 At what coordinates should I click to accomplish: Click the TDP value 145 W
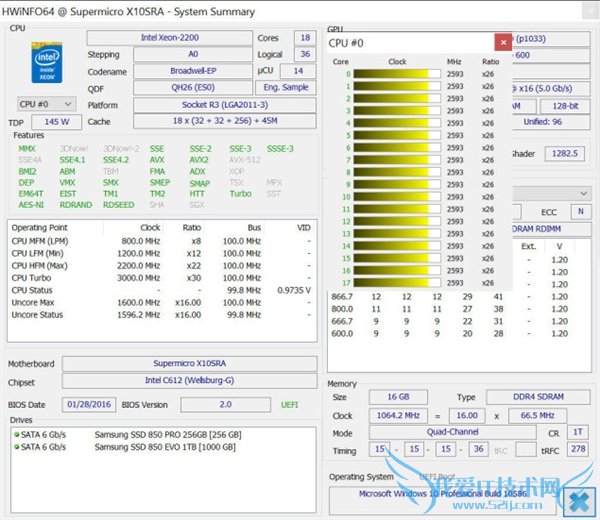(57, 122)
